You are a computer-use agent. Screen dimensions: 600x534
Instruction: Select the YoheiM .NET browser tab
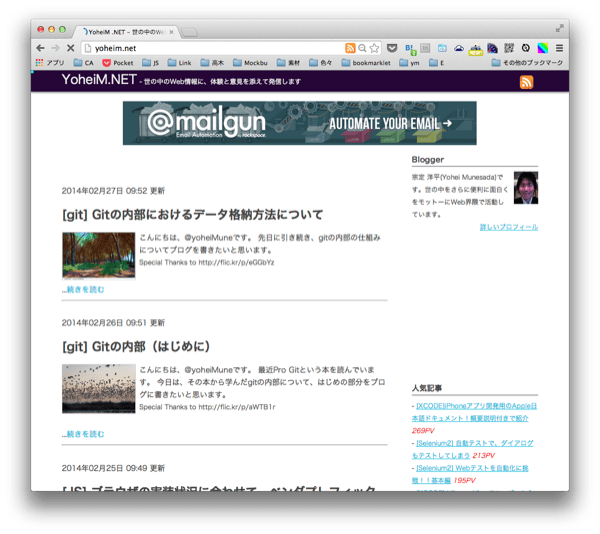click(x=124, y=32)
